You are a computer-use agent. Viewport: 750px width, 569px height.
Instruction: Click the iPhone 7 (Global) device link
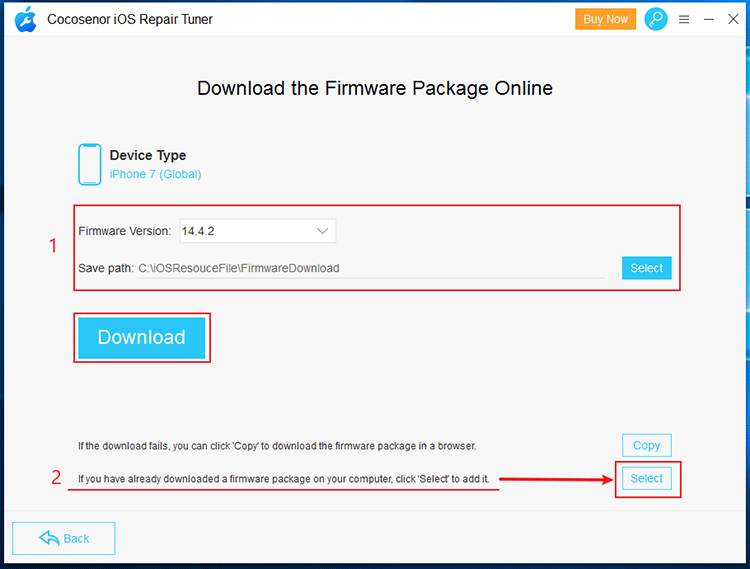click(x=155, y=174)
